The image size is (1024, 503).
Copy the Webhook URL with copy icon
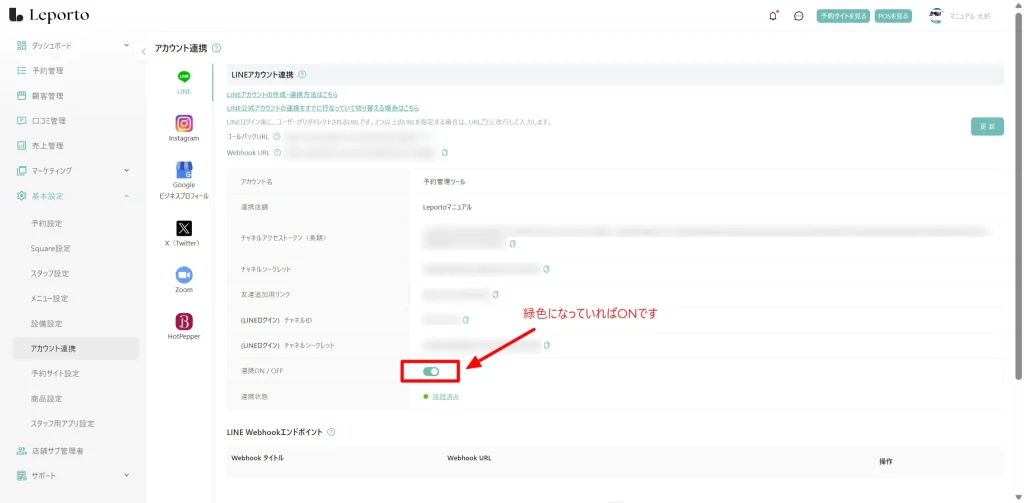click(444, 153)
